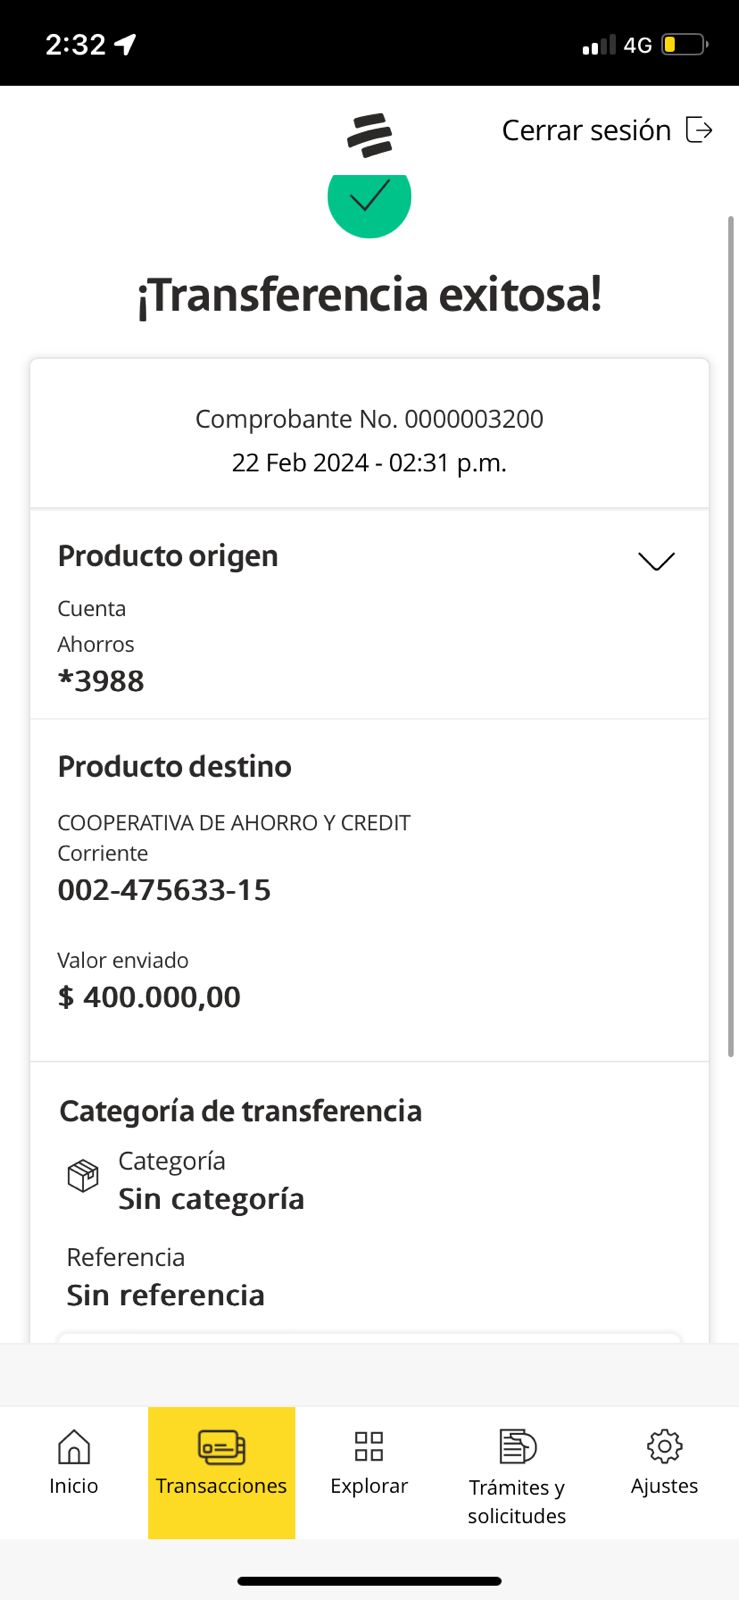The height and width of the screenshot is (1600, 739).
Task: Tap the Transacciones card icon
Action: coord(221,1446)
